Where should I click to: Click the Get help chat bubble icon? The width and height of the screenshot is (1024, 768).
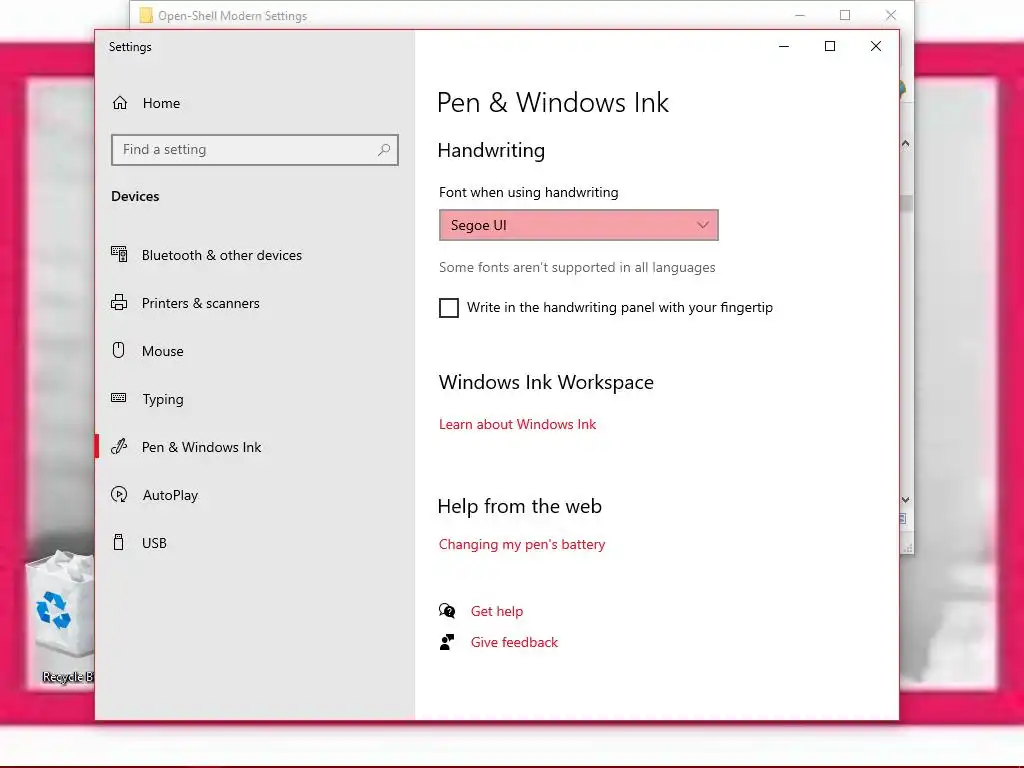(x=447, y=611)
